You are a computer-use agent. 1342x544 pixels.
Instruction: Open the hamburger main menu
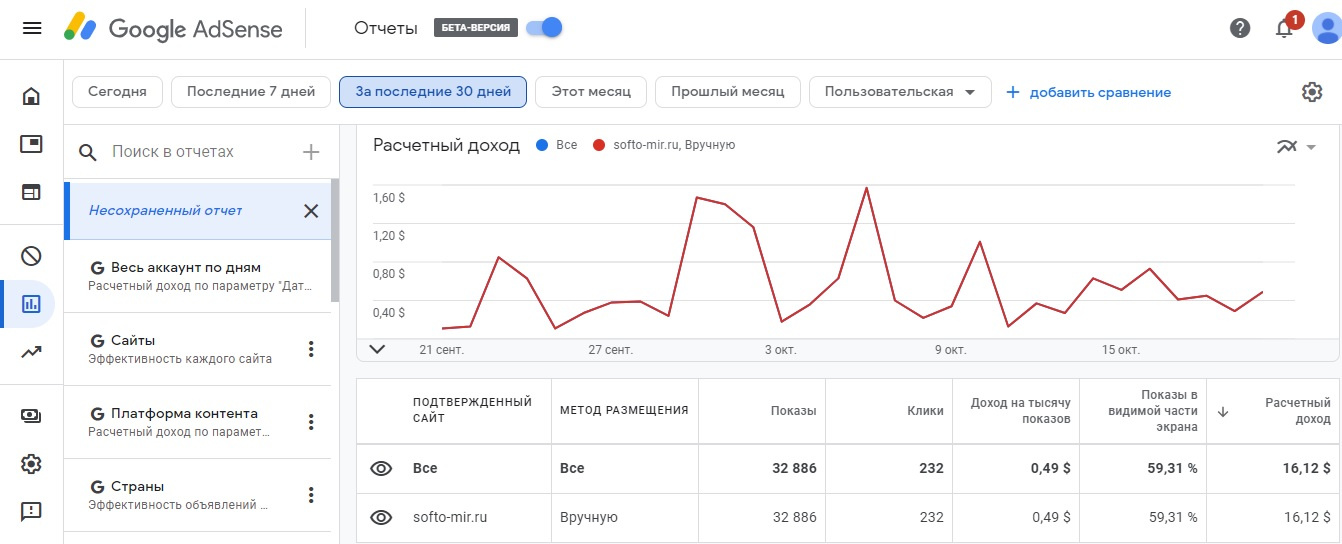click(32, 28)
